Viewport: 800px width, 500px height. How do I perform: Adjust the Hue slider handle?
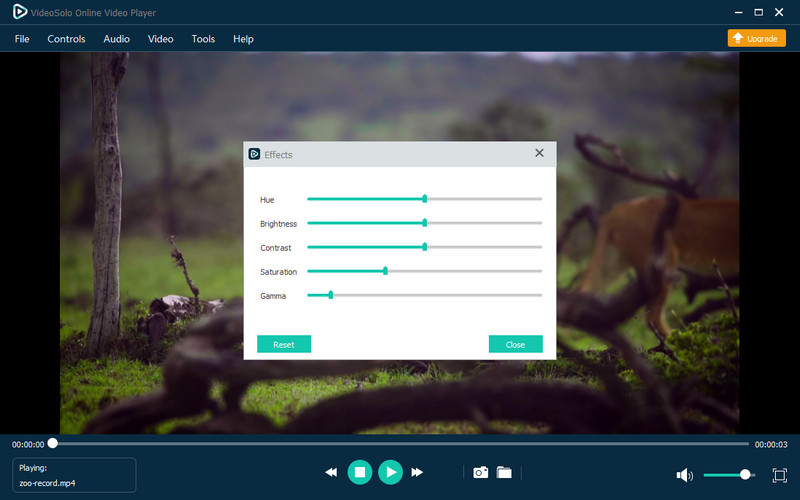pos(424,199)
